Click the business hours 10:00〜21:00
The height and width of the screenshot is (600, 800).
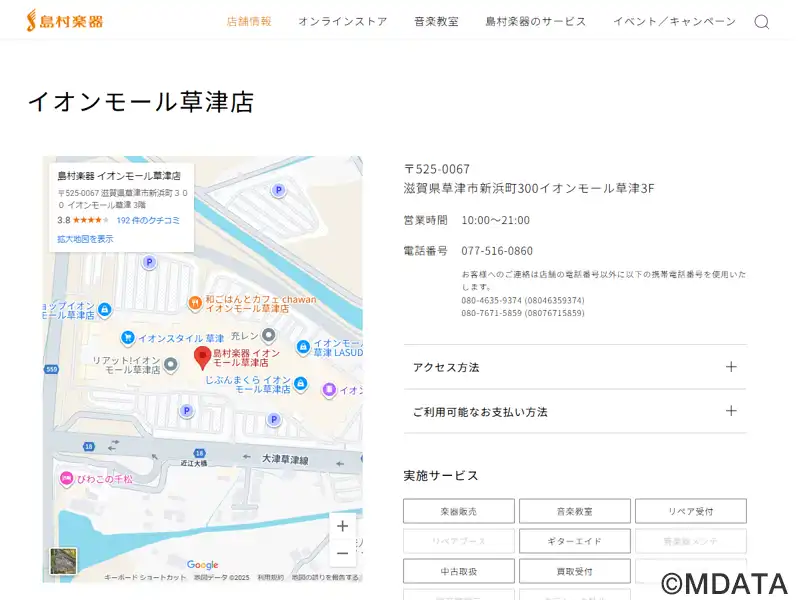495,220
